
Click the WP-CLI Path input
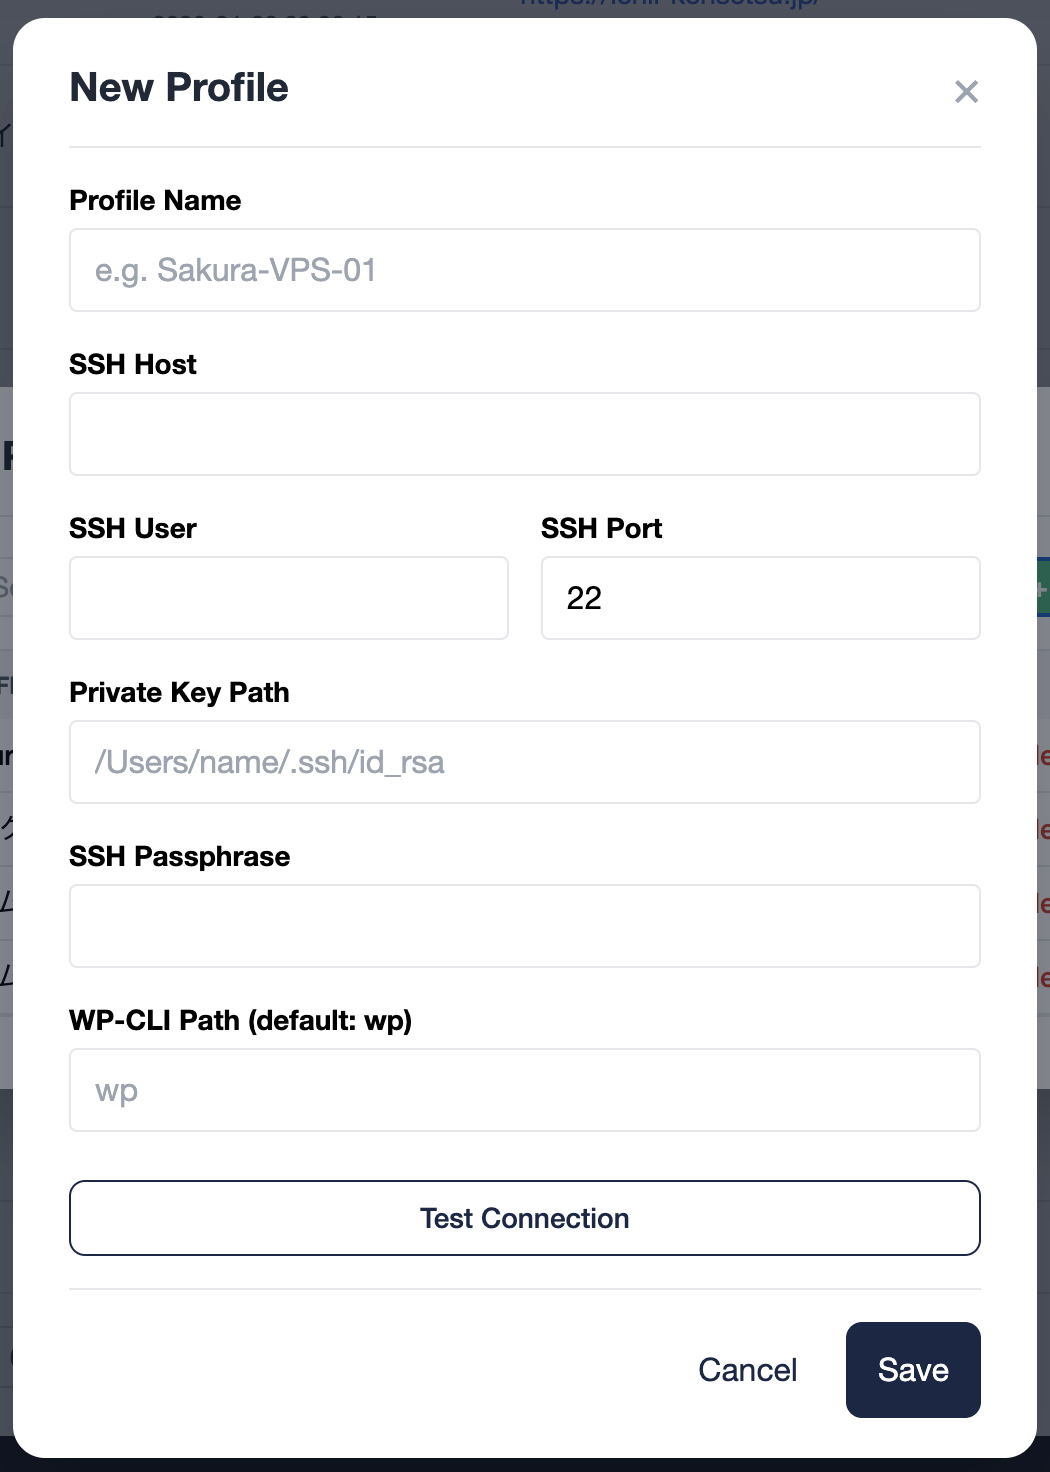[524, 1090]
